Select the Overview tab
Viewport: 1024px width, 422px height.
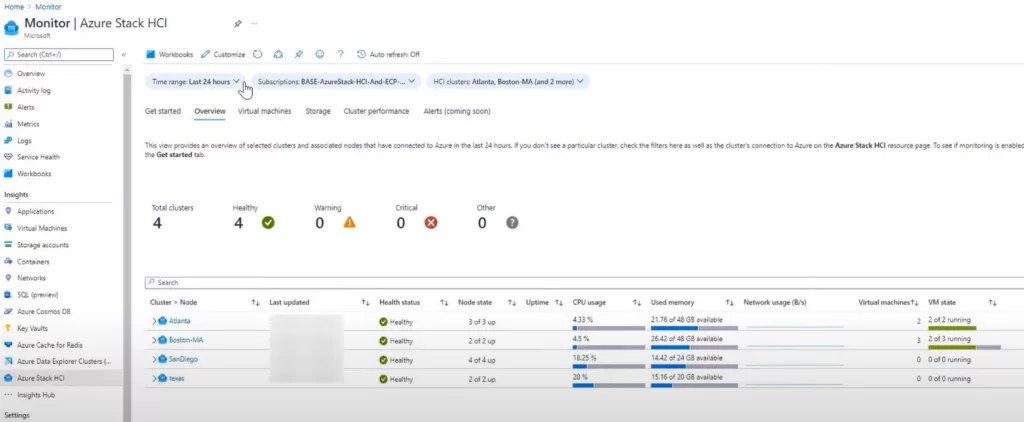[x=210, y=111]
